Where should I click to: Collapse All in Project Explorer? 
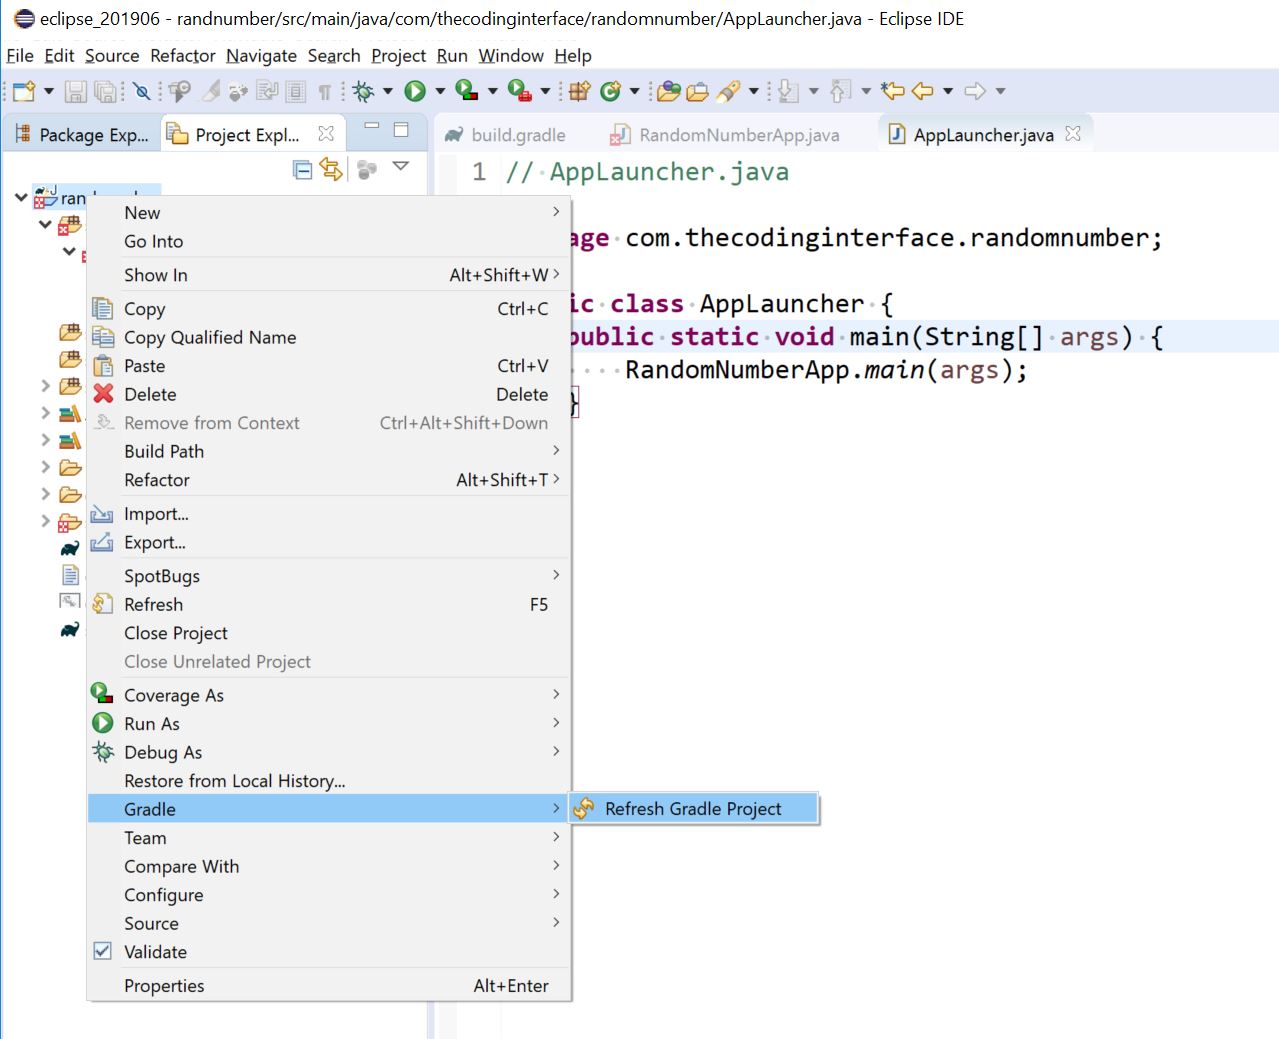pyautogui.click(x=302, y=170)
